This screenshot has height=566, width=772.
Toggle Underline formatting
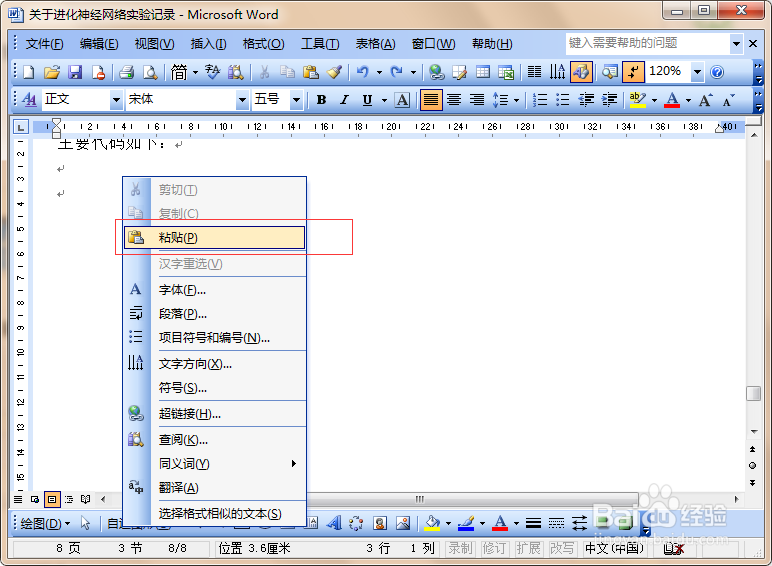click(367, 100)
